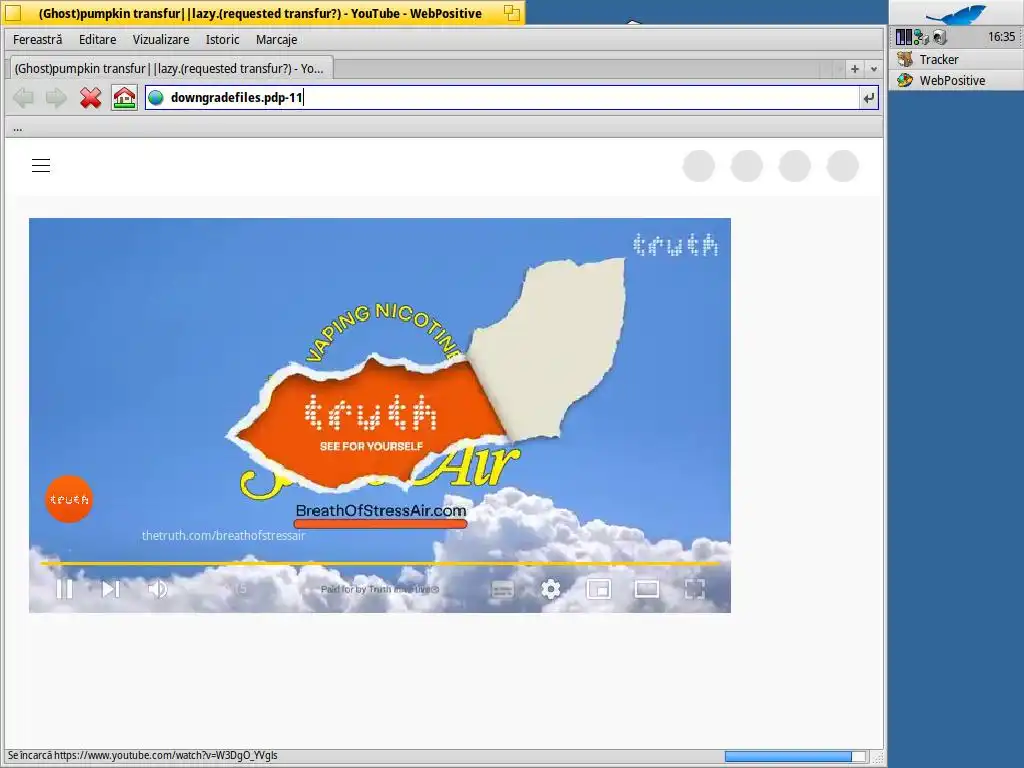Click the orange truth channel logo
This screenshot has height=768, width=1024.
(69, 499)
